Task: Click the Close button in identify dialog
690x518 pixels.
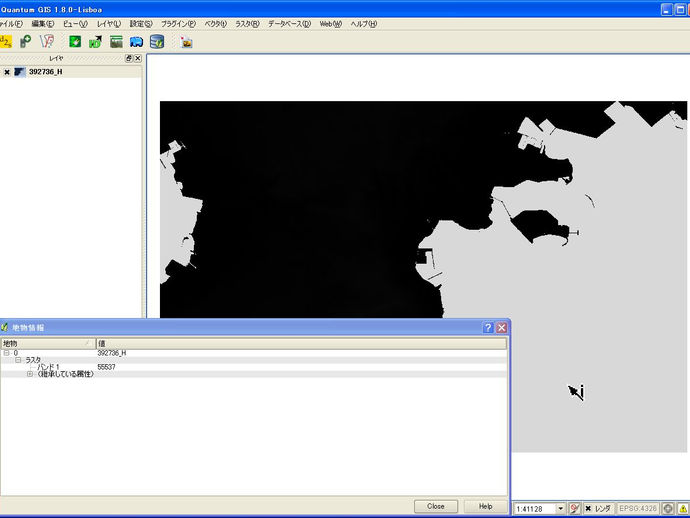Action: pyautogui.click(x=436, y=506)
